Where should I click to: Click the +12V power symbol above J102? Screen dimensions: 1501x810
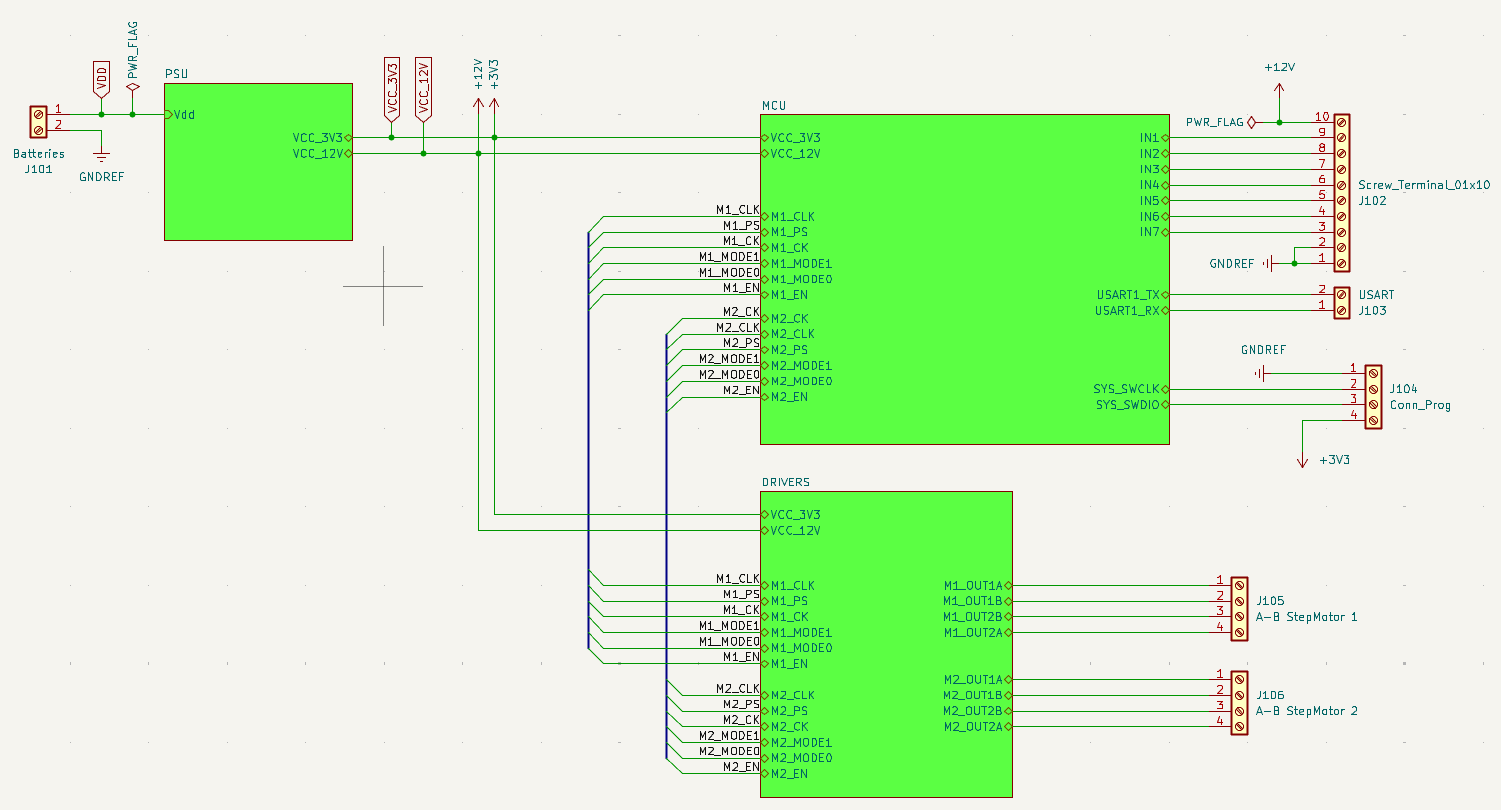coord(1278,88)
